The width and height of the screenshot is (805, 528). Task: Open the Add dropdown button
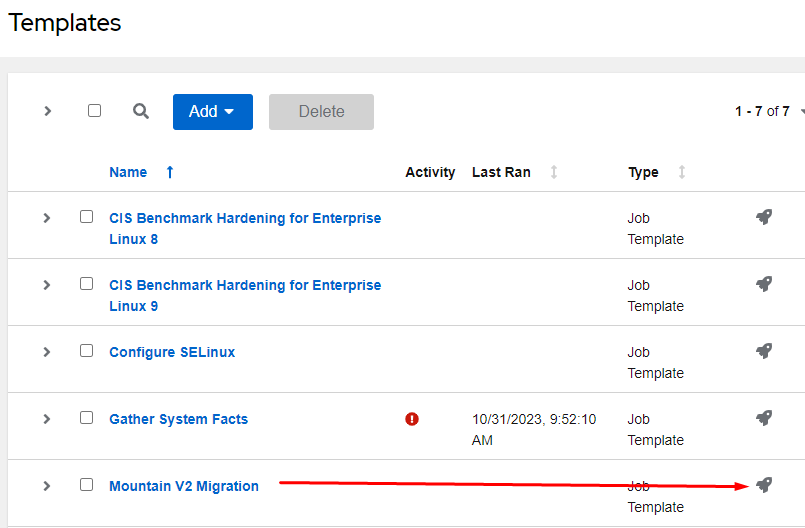[212, 112]
